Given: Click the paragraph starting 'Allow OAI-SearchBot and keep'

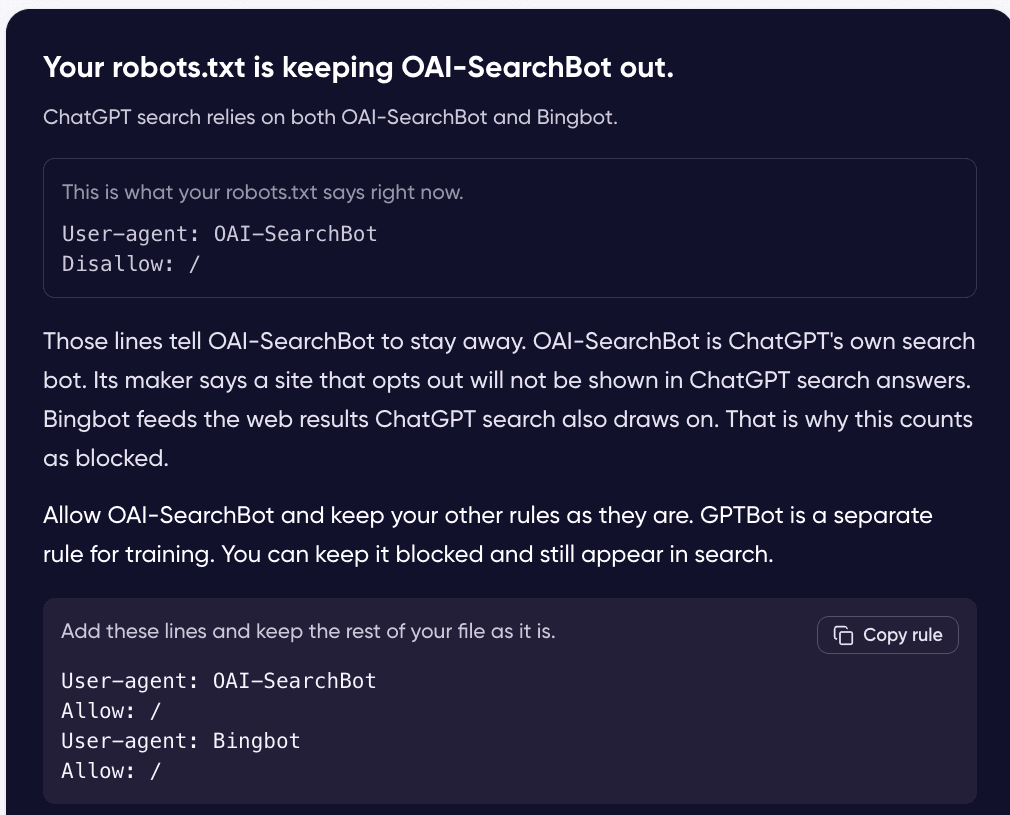Looking at the screenshot, I should [488, 535].
